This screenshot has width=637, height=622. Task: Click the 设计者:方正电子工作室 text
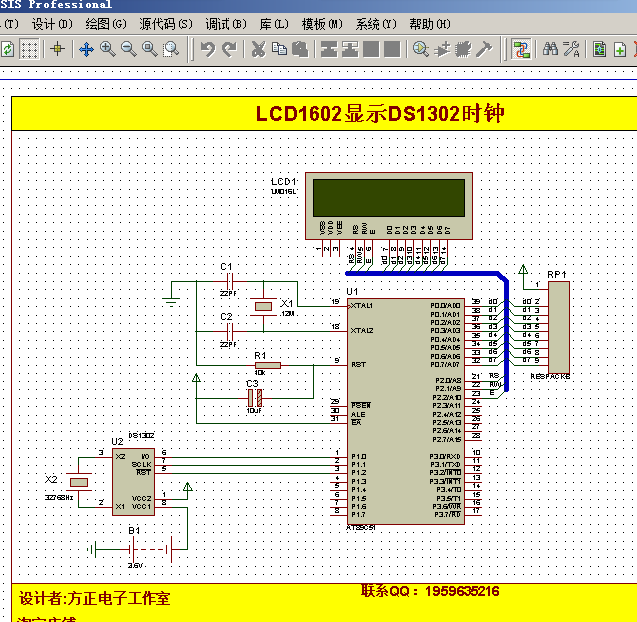click(94, 598)
